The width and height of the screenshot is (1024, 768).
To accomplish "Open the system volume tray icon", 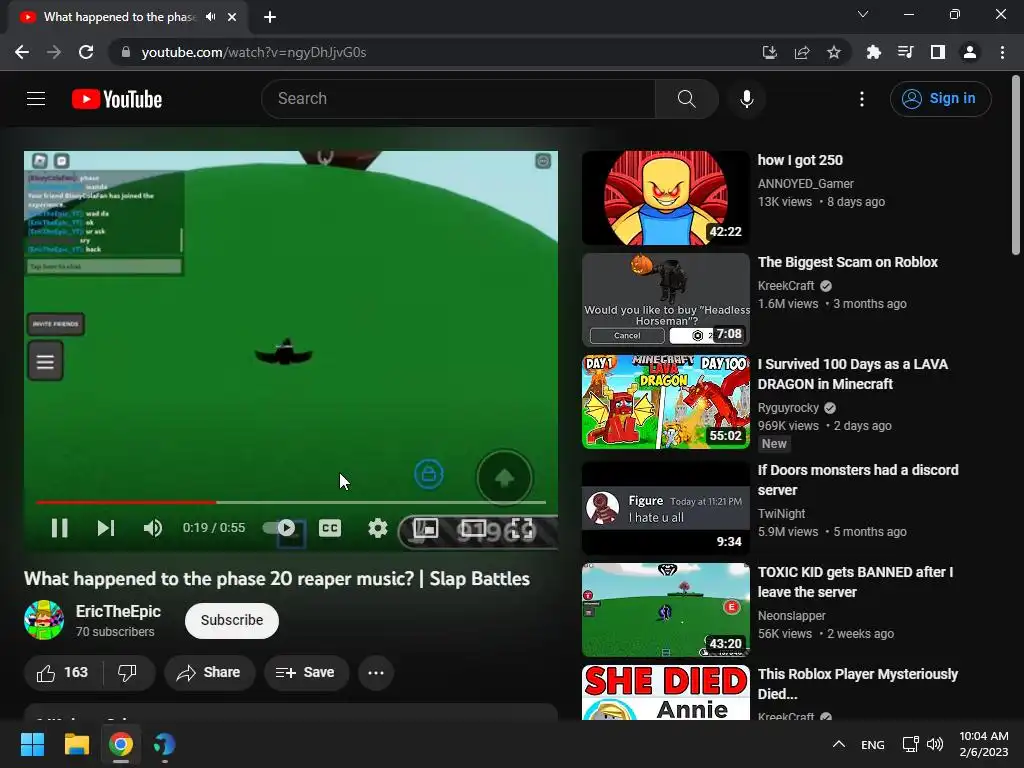I will (935, 744).
